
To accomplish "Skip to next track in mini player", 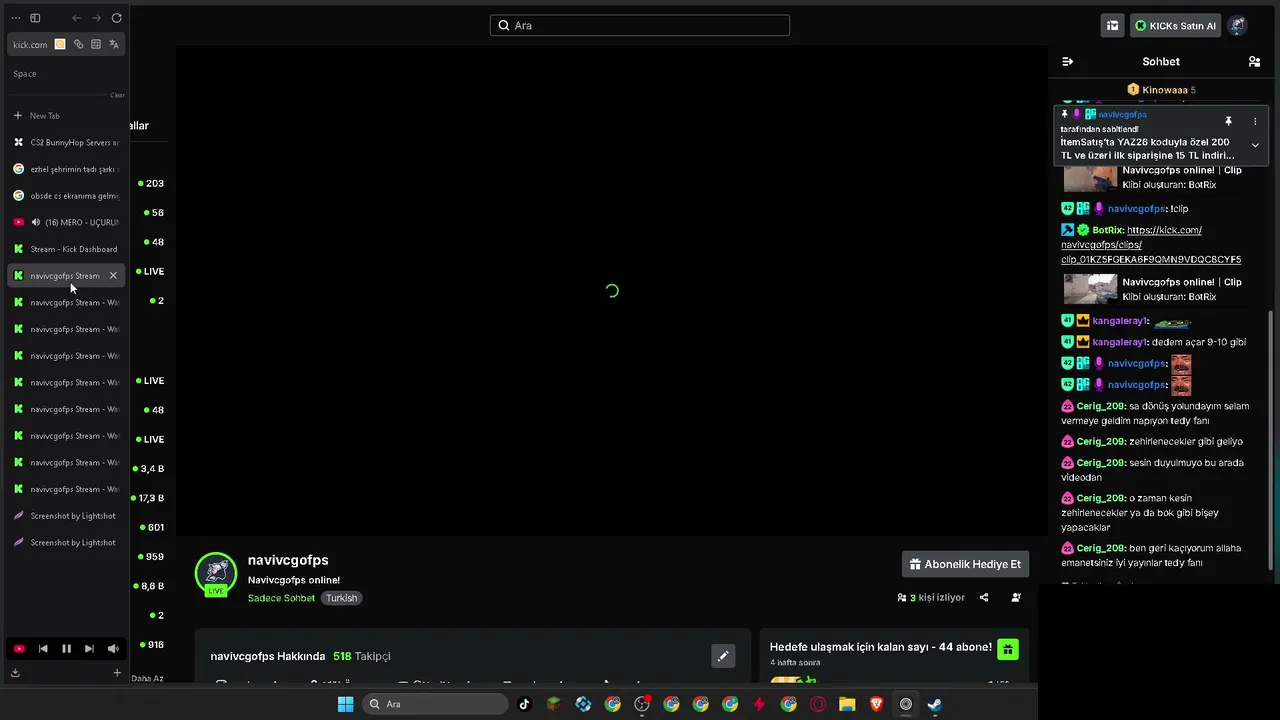I will click(x=89, y=649).
